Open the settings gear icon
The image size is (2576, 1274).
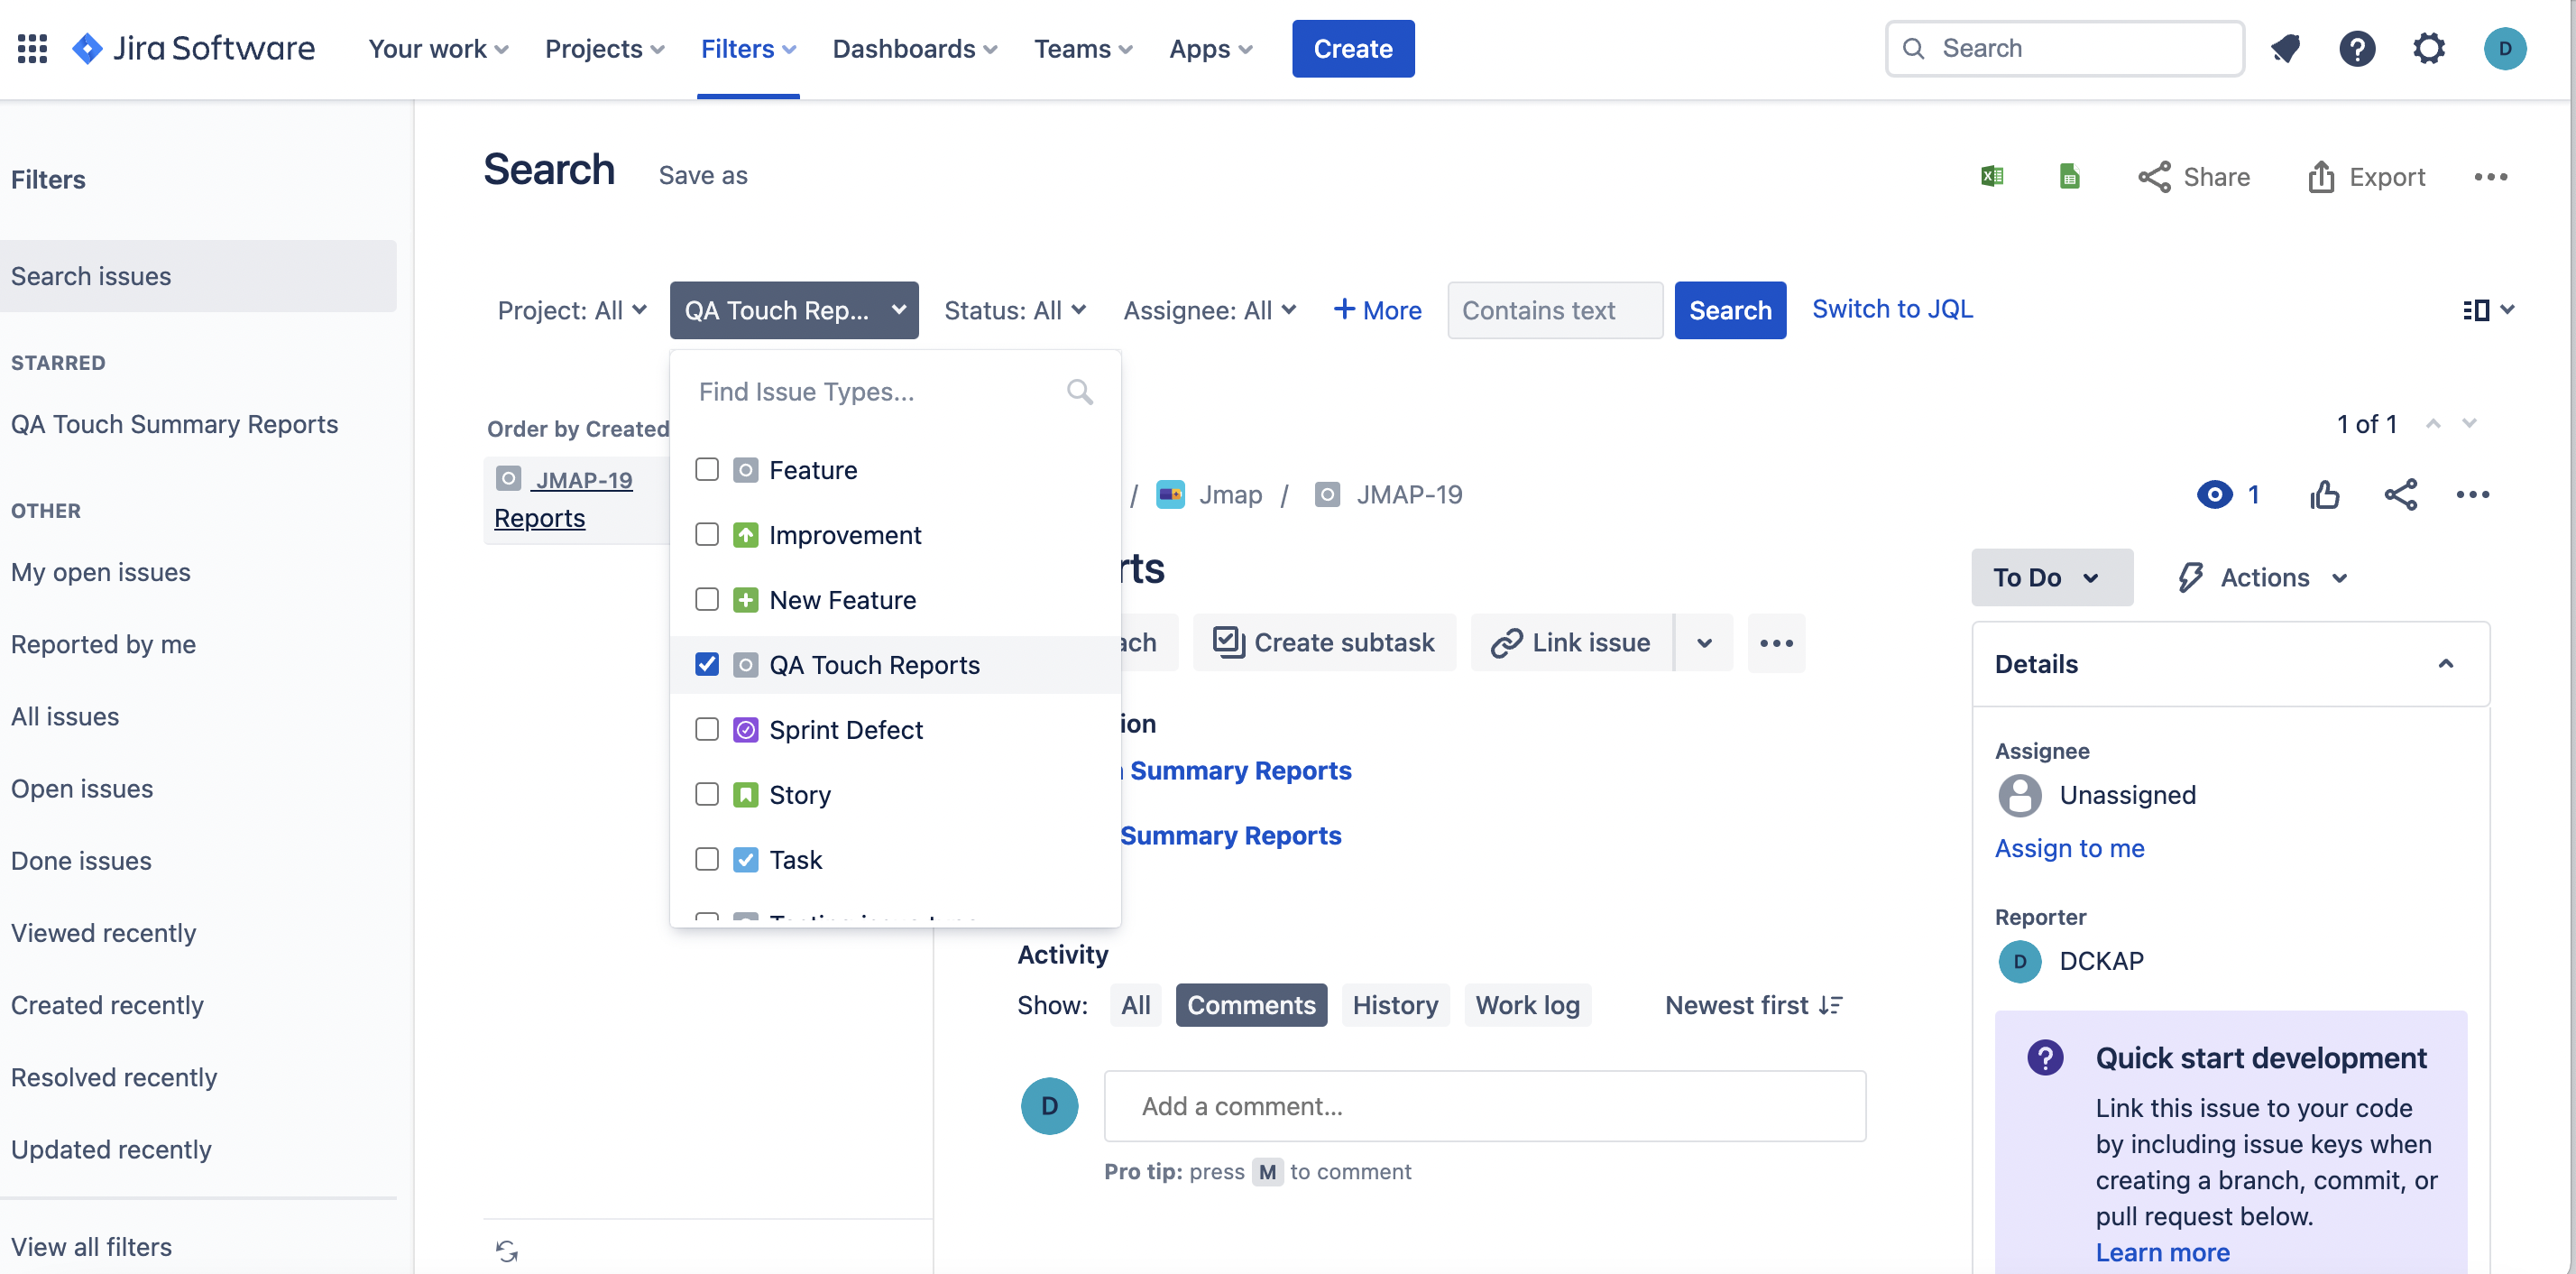pyautogui.click(x=2429, y=48)
